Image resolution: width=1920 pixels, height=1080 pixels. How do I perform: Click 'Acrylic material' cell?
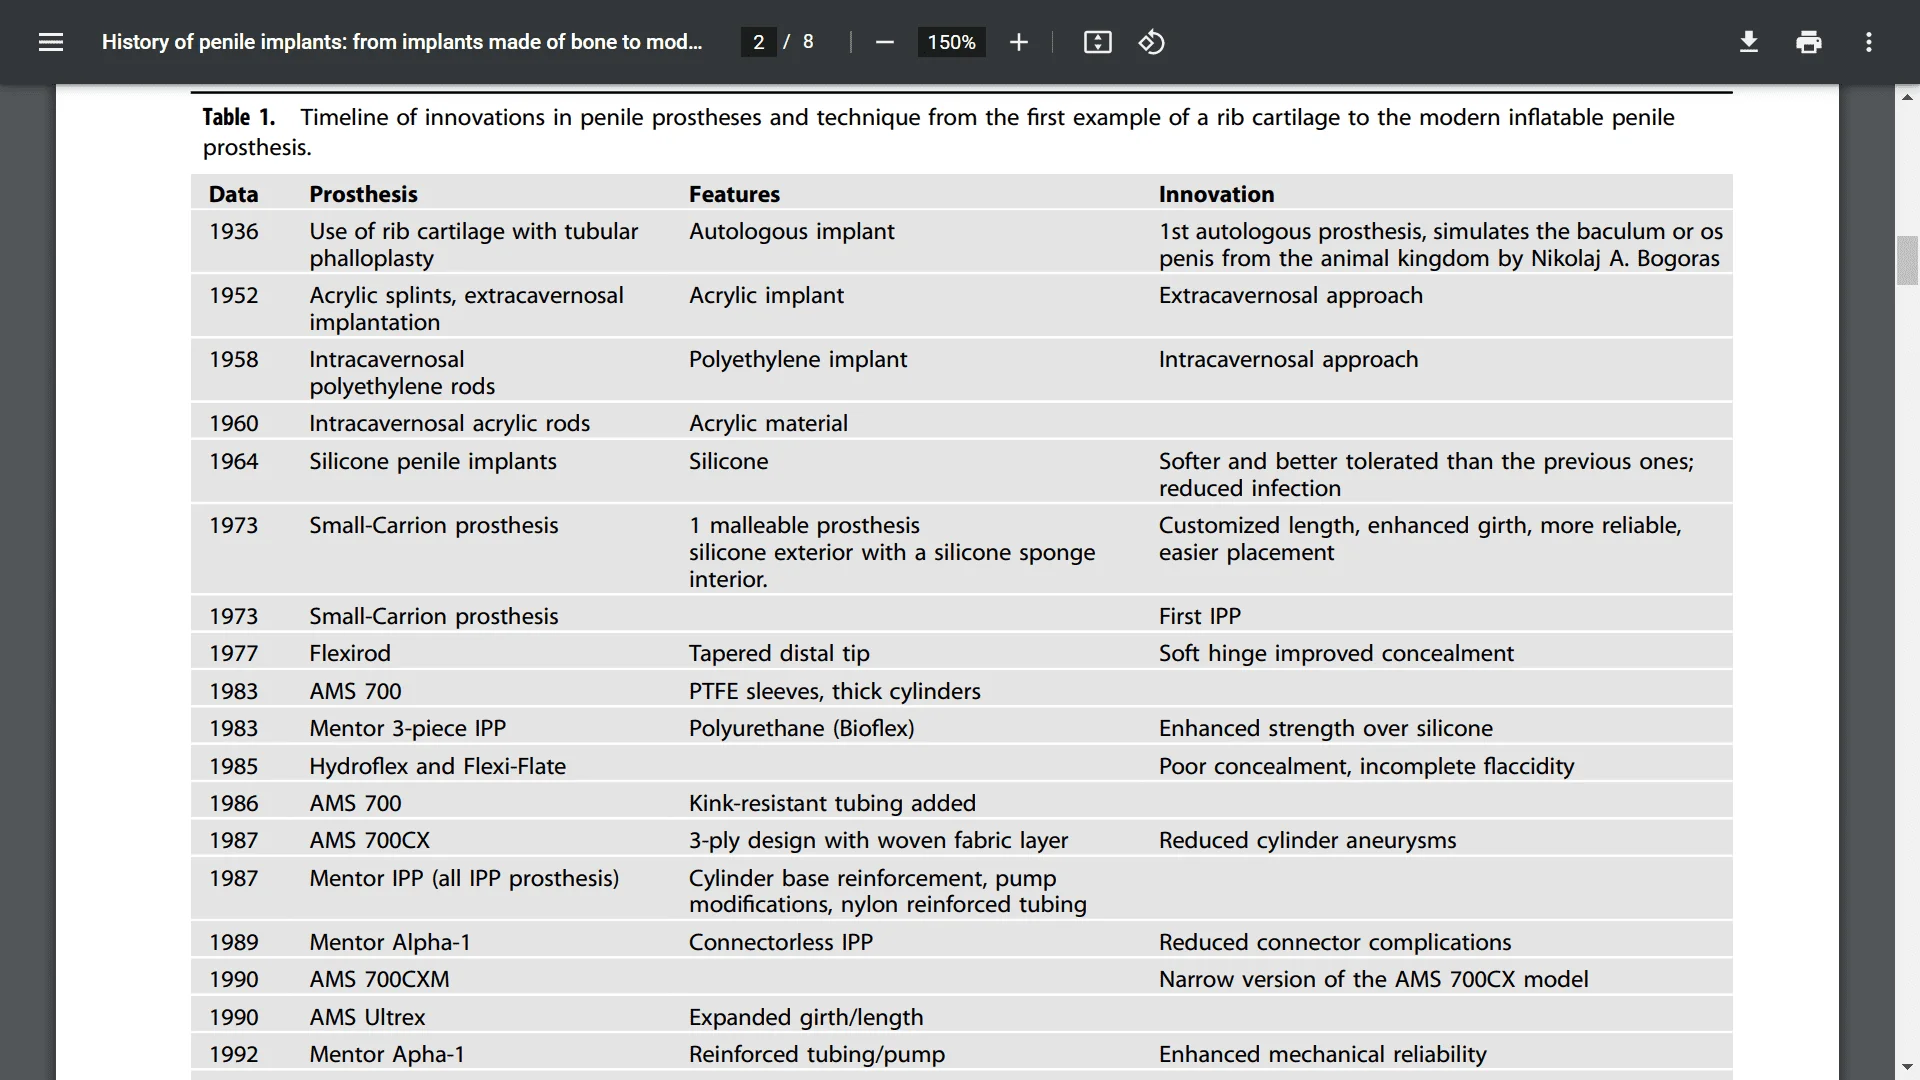[767, 423]
